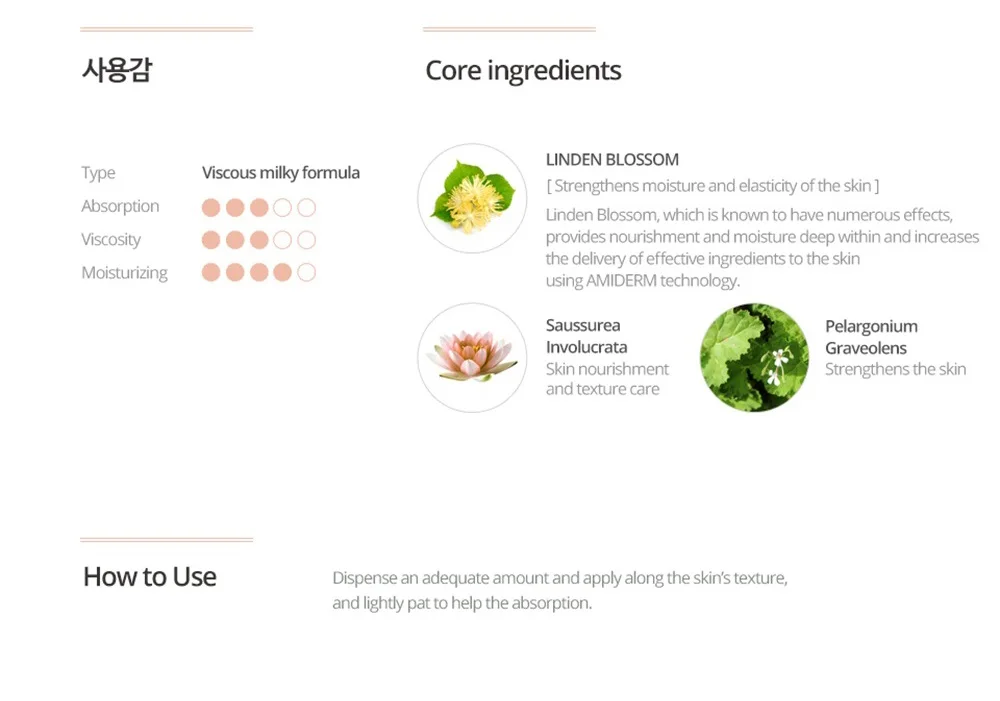This screenshot has width=1000, height=701.
Task: Click the Moisturizing label
Action: coord(124,273)
